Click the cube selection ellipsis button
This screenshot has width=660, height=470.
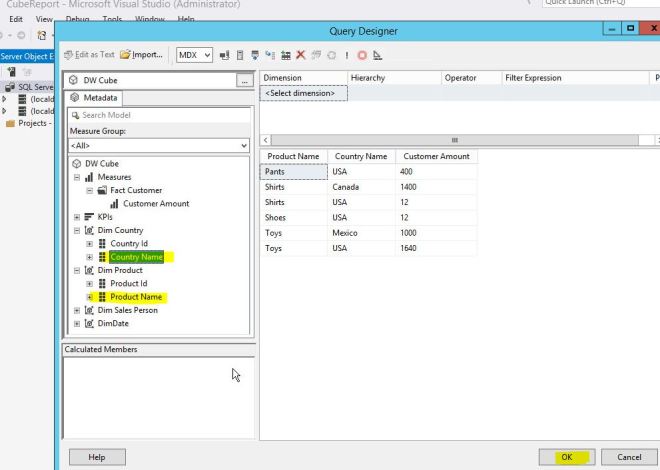(x=244, y=80)
